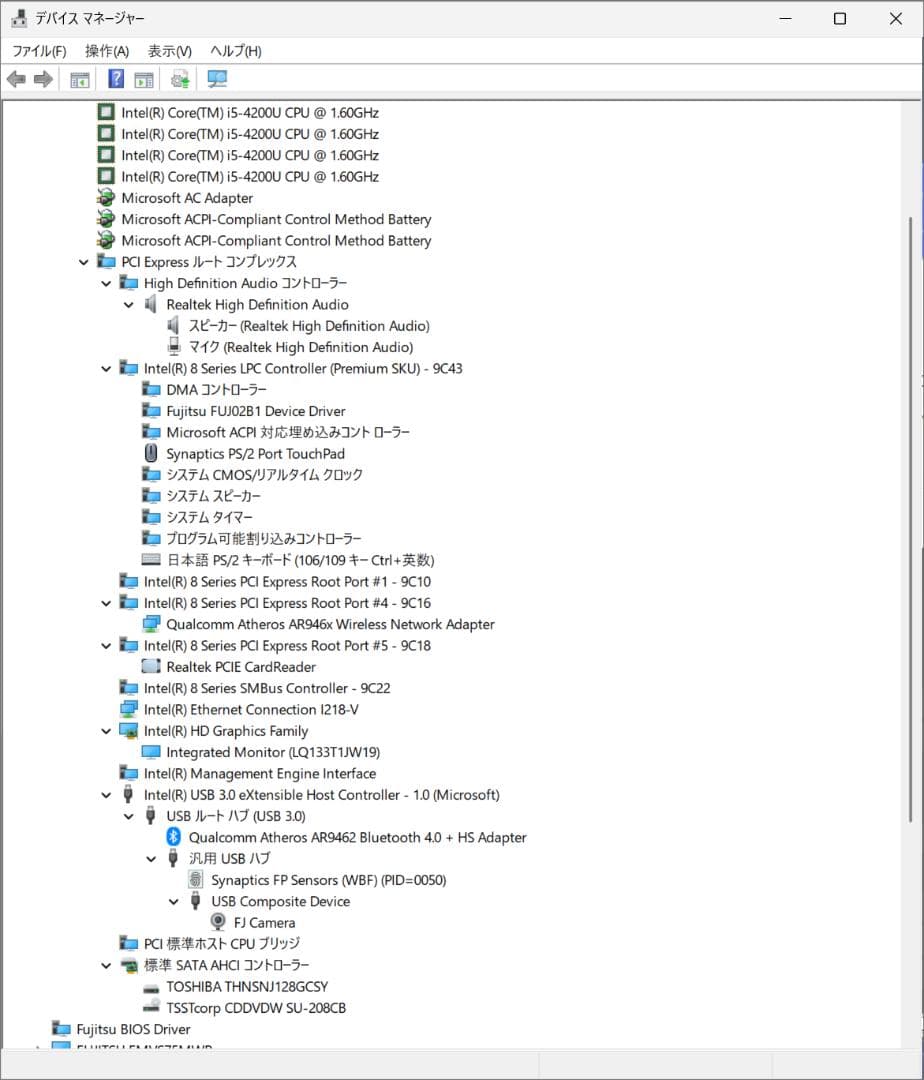924x1080 pixels.
Task: Click the vertical scrollbar of the device tree
Action: (x=910, y=518)
